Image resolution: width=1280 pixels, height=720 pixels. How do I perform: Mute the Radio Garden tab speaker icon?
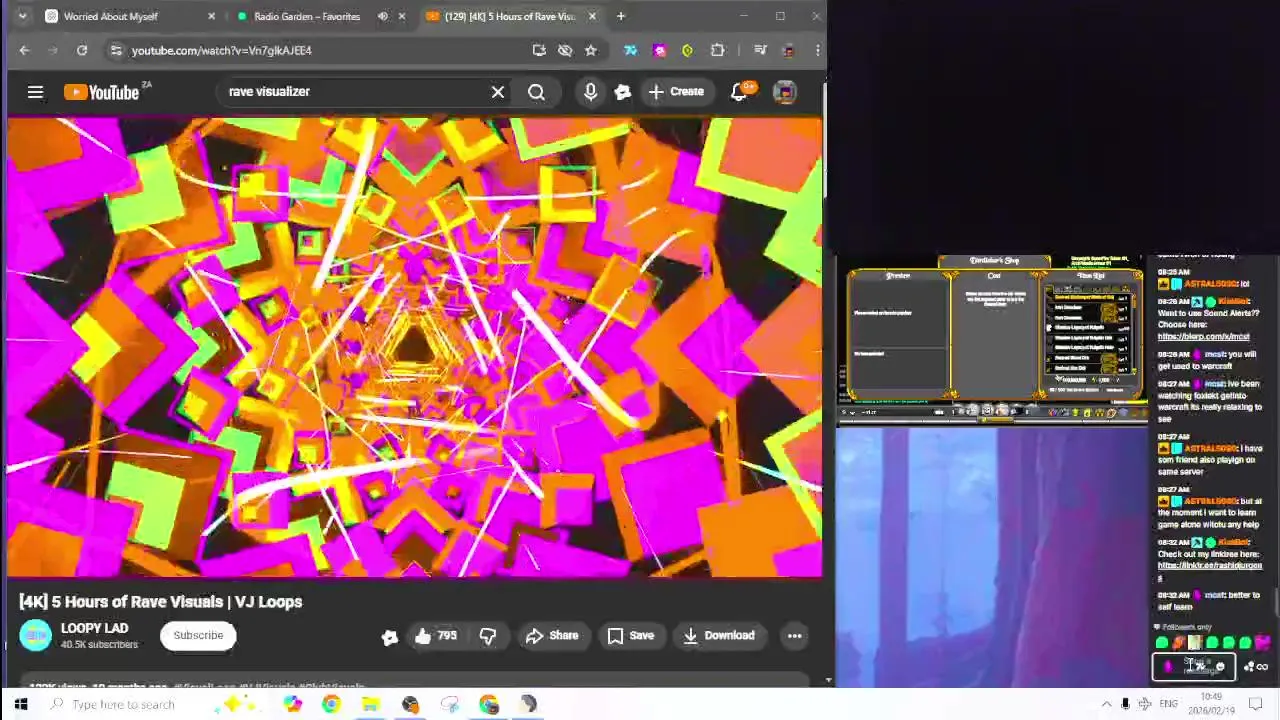[382, 16]
